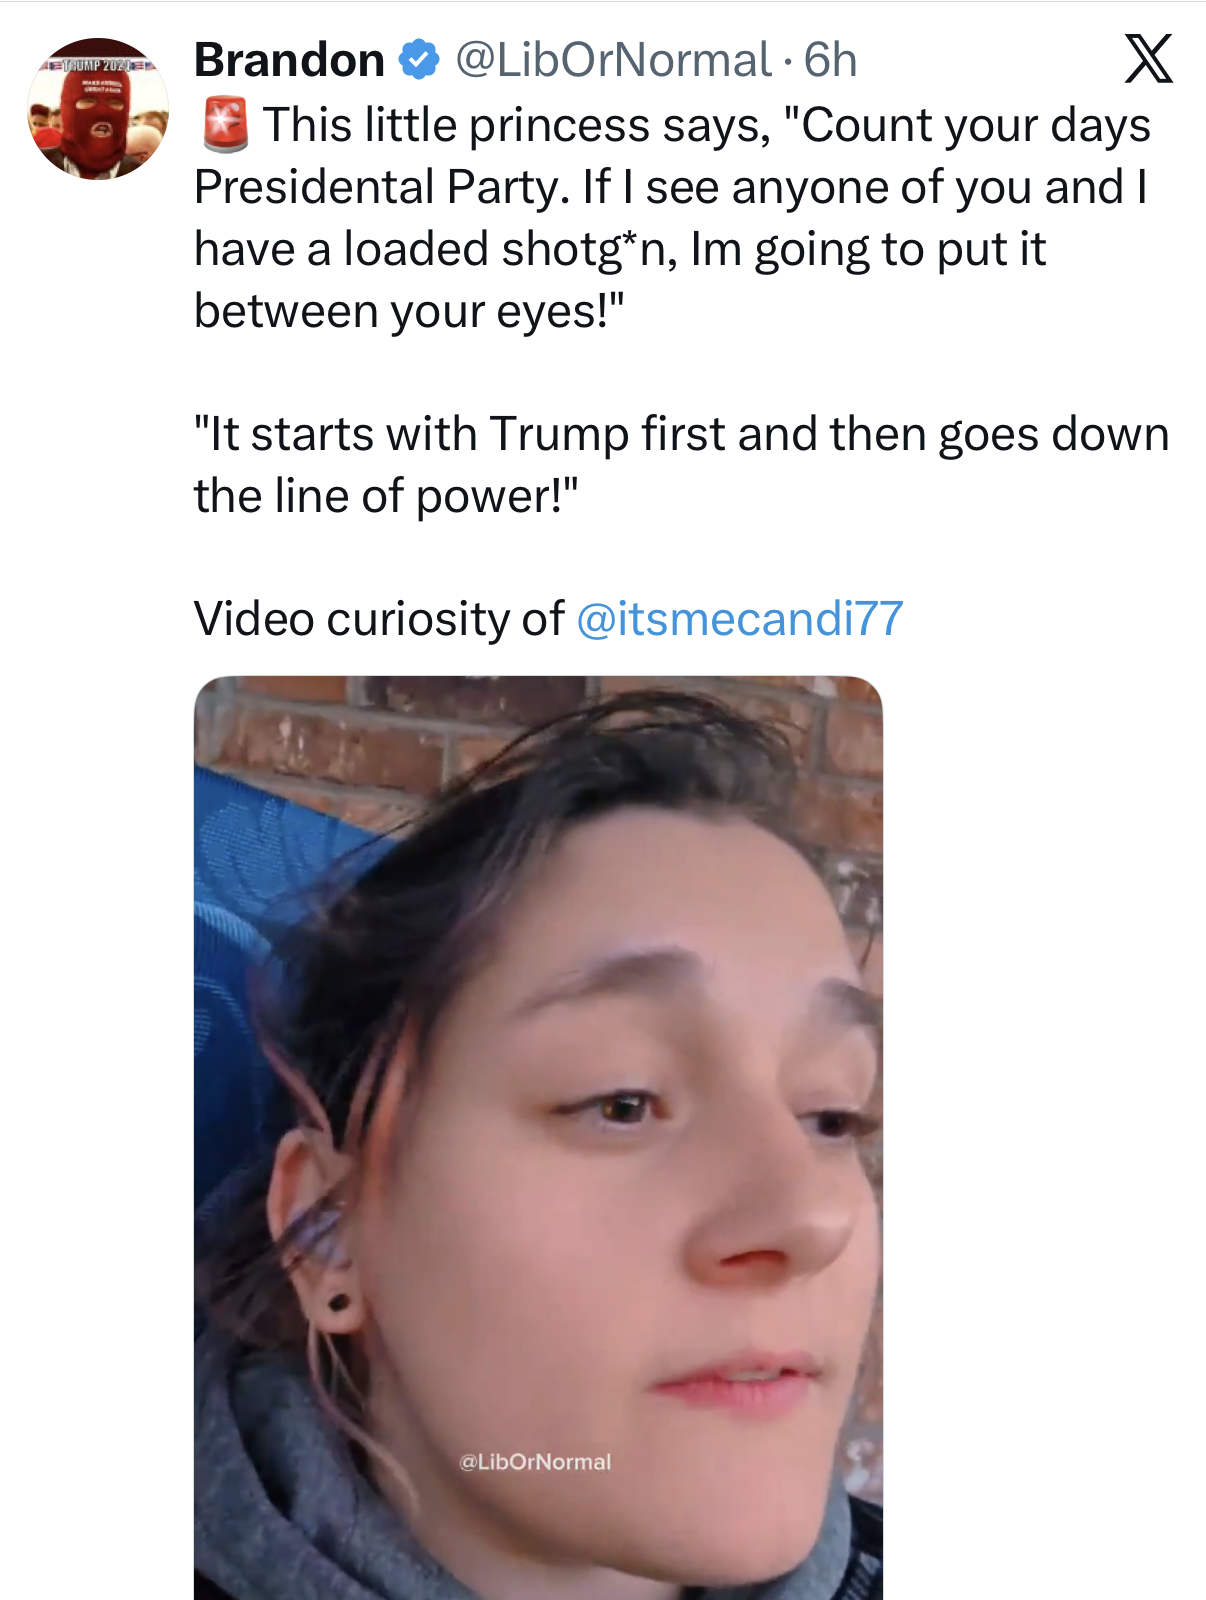Screen dimensions: 1206x1600
Task: Open Brandon's profile picture avatar
Action: pos(98,109)
